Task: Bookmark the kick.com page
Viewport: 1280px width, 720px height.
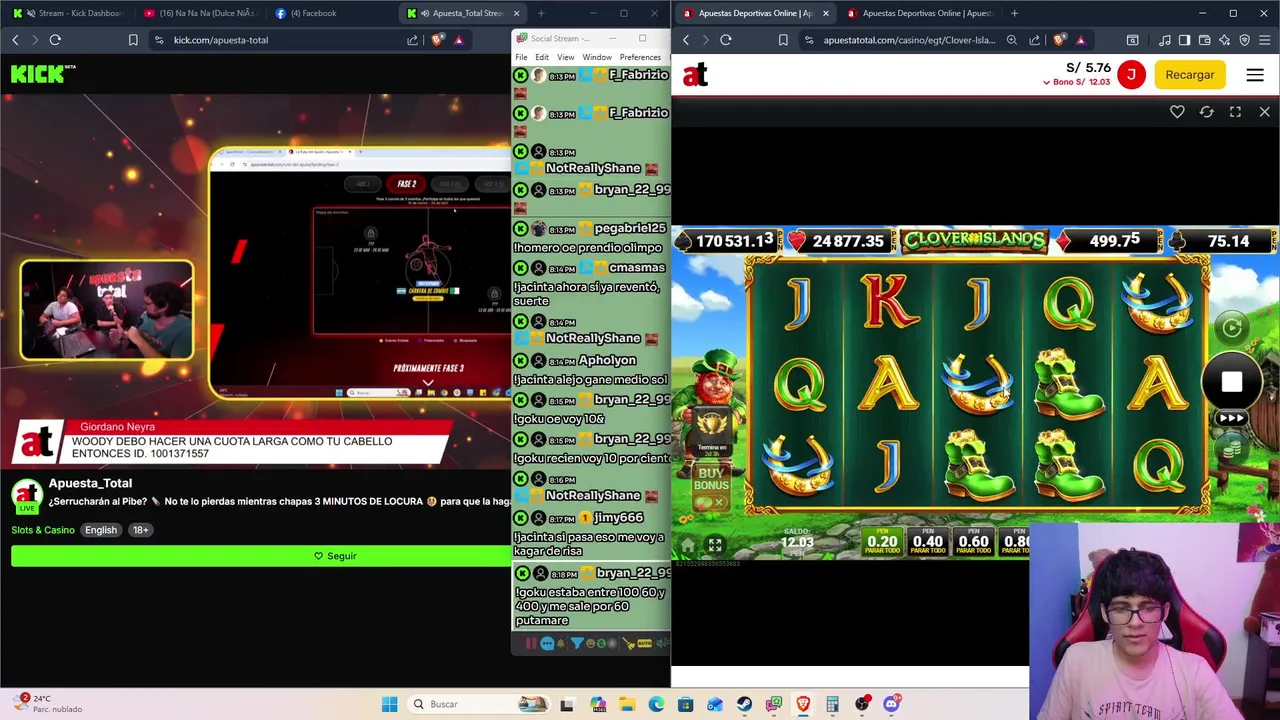Action: (133, 40)
